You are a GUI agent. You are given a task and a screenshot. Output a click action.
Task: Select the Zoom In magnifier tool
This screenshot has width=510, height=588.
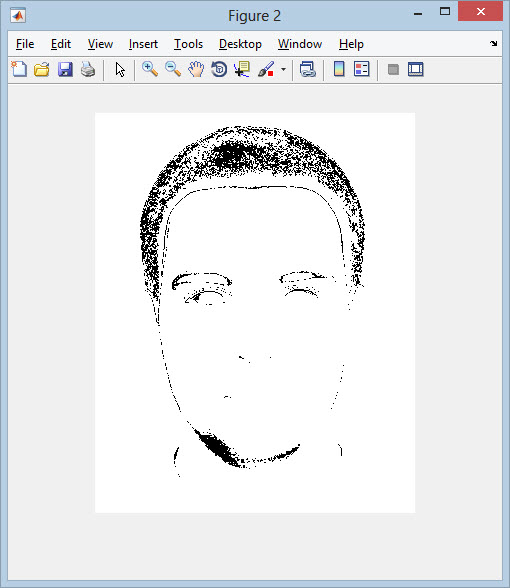click(150, 69)
